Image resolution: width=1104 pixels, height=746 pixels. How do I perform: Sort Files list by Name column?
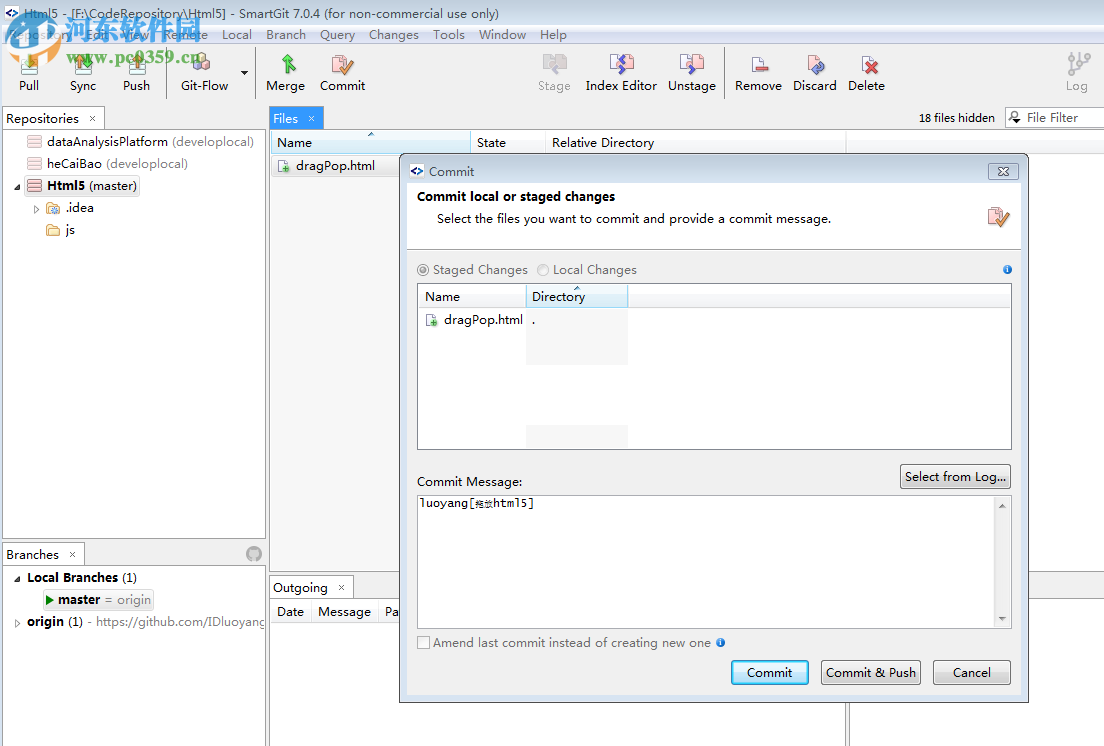tap(370, 142)
